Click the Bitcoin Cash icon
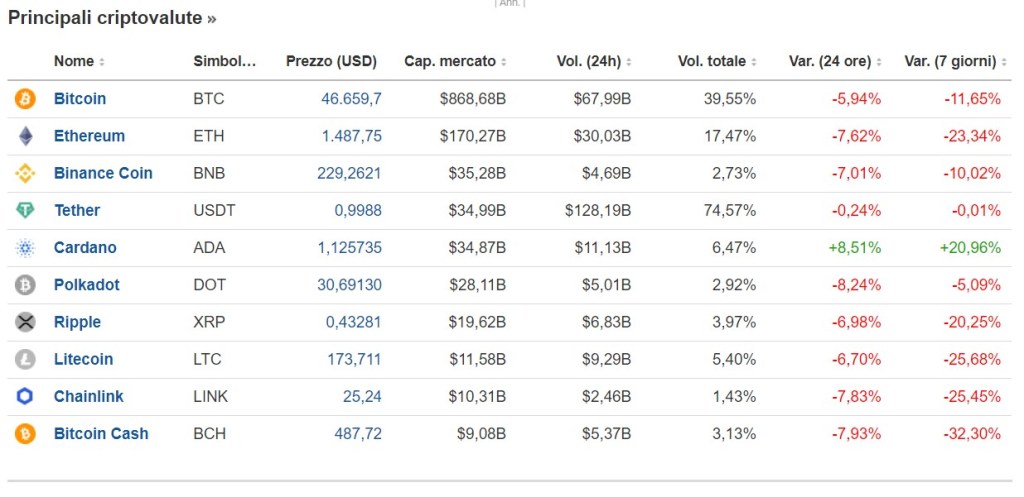This screenshot has height=497, width=1024. (x=25, y=434)
